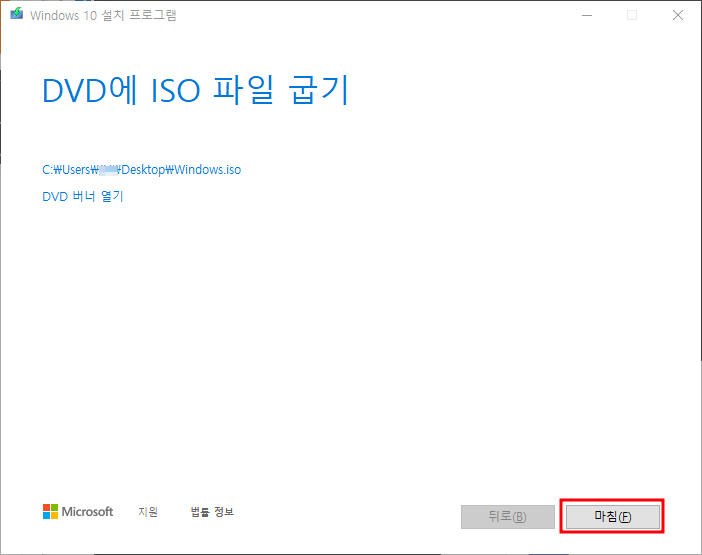Close the Windows 10 설치 프로그램 window
This screenshot has height=555, width=702.
coord(678,15)
